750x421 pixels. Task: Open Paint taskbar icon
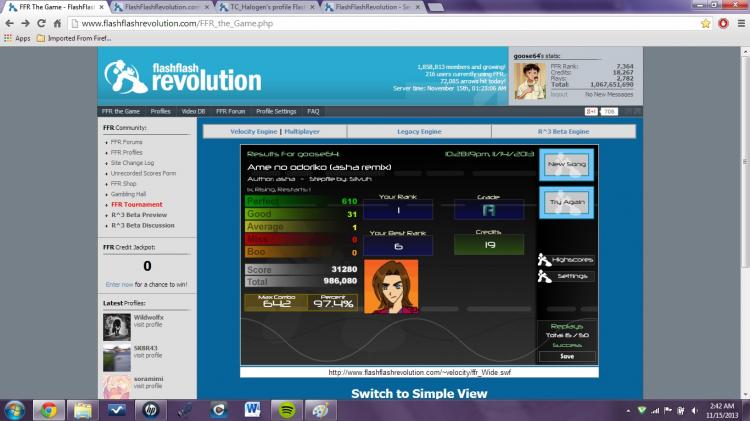[320, 410]
